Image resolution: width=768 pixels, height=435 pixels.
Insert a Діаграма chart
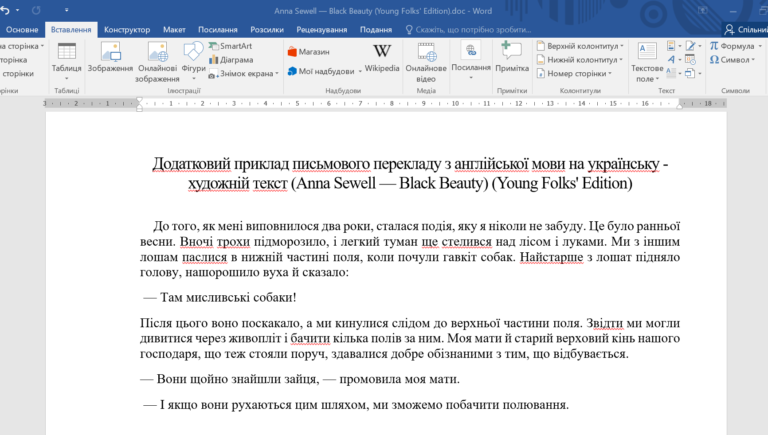pyautogui.click(x=231, y=60)
